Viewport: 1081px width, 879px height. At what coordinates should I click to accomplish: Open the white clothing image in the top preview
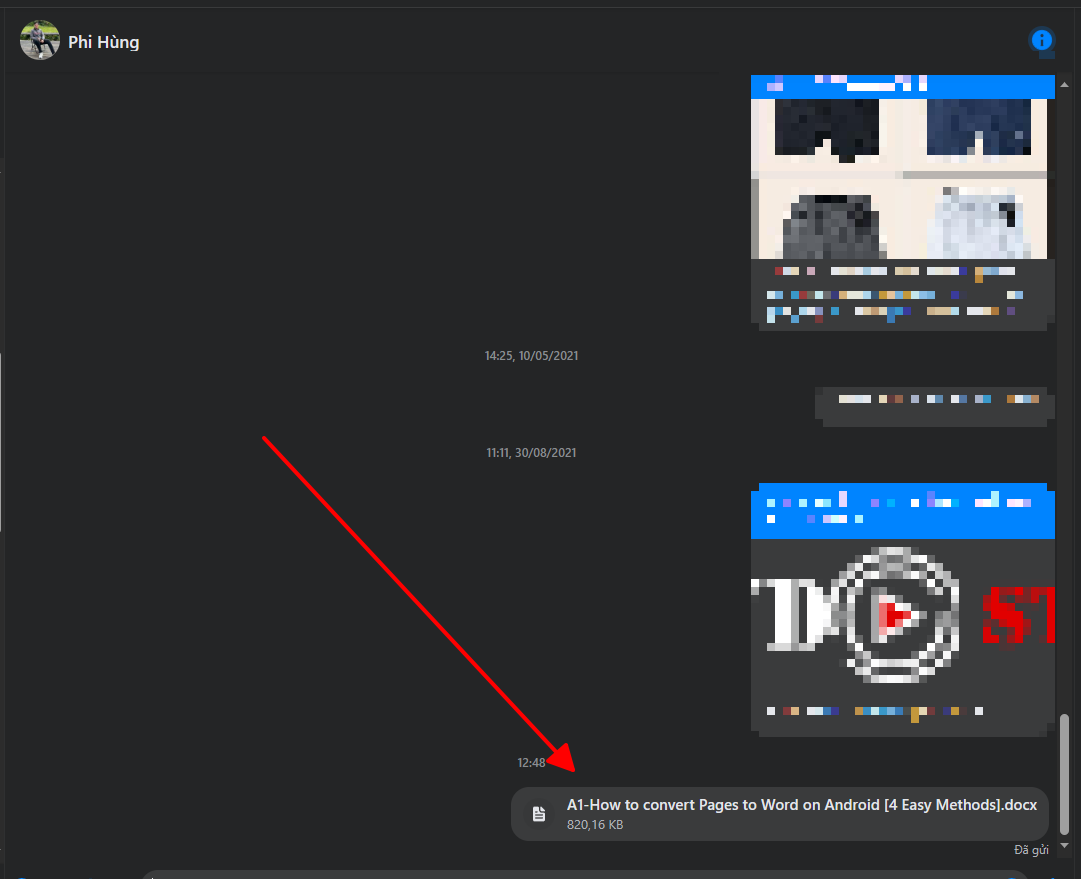click(x=977, y=222)
